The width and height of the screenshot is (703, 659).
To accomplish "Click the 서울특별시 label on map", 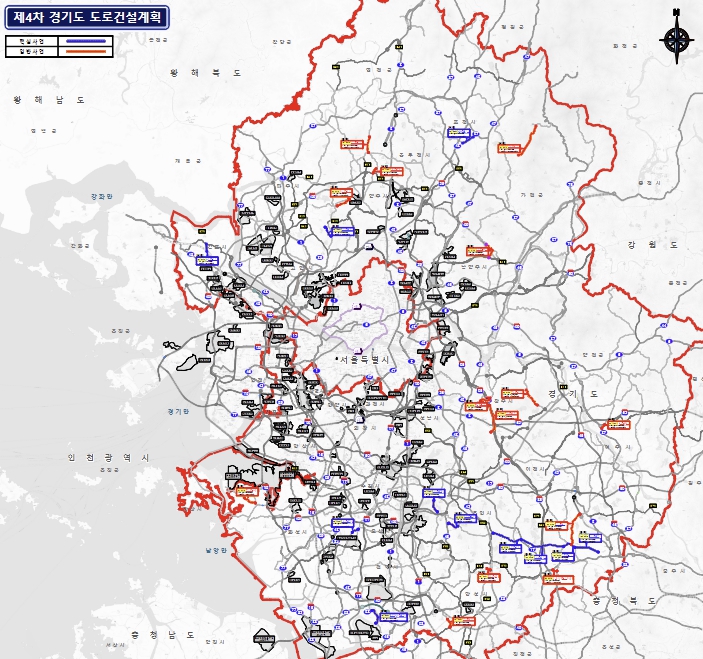I will [367, 358].
